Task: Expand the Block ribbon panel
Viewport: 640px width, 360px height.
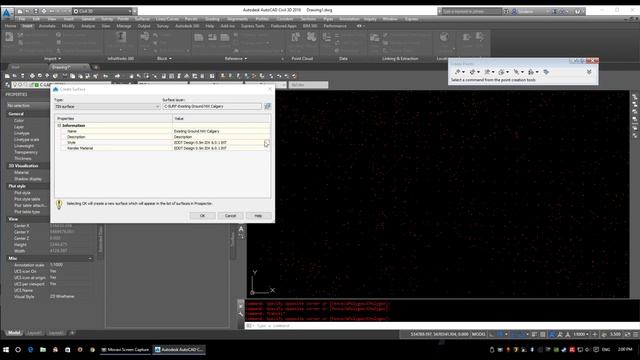Action: (x=164, y=59)
